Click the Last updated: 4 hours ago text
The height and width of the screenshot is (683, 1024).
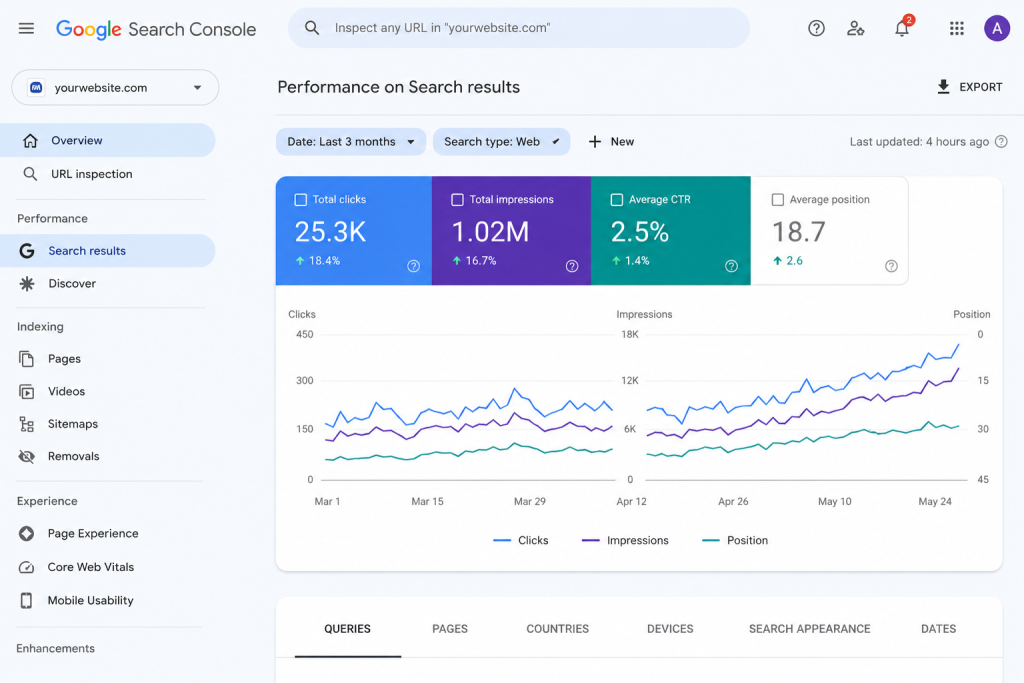919,142
